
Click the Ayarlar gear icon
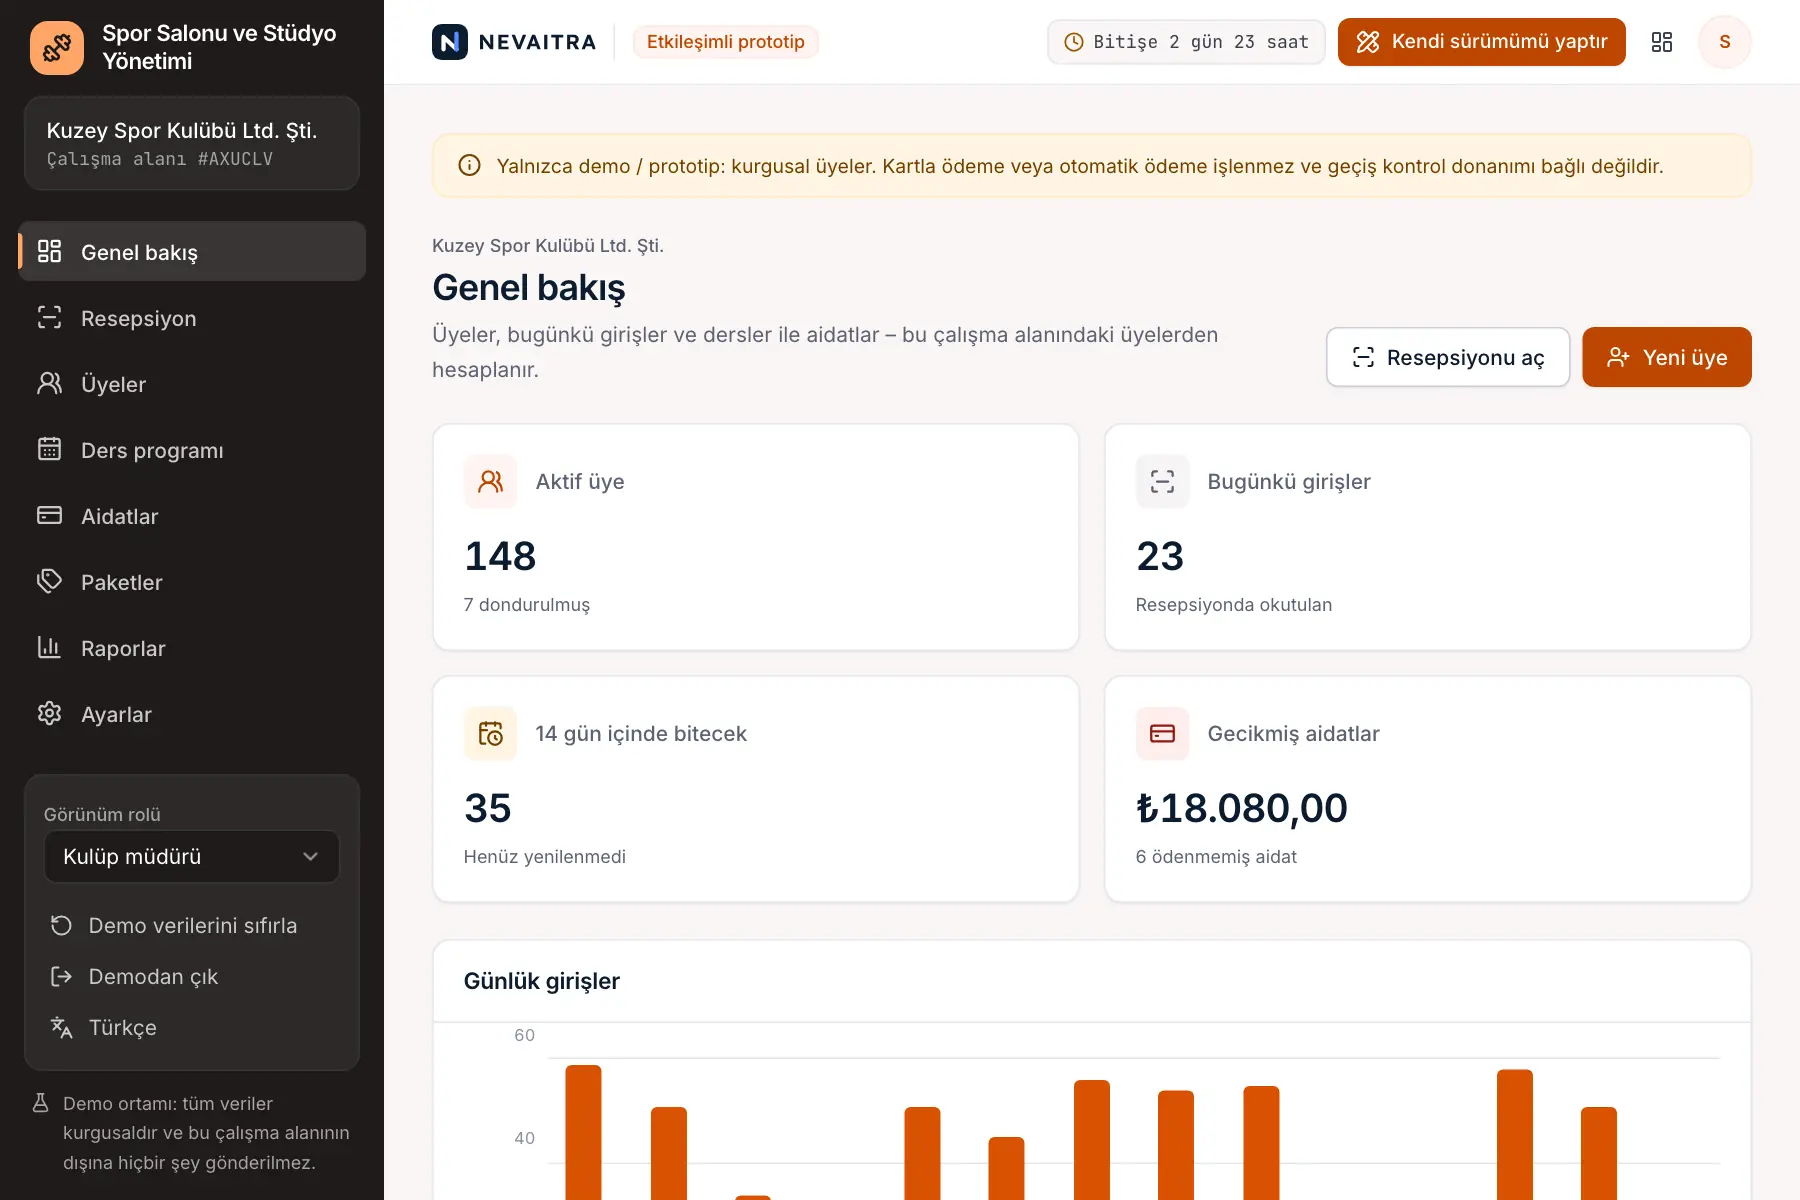[50, 714]
